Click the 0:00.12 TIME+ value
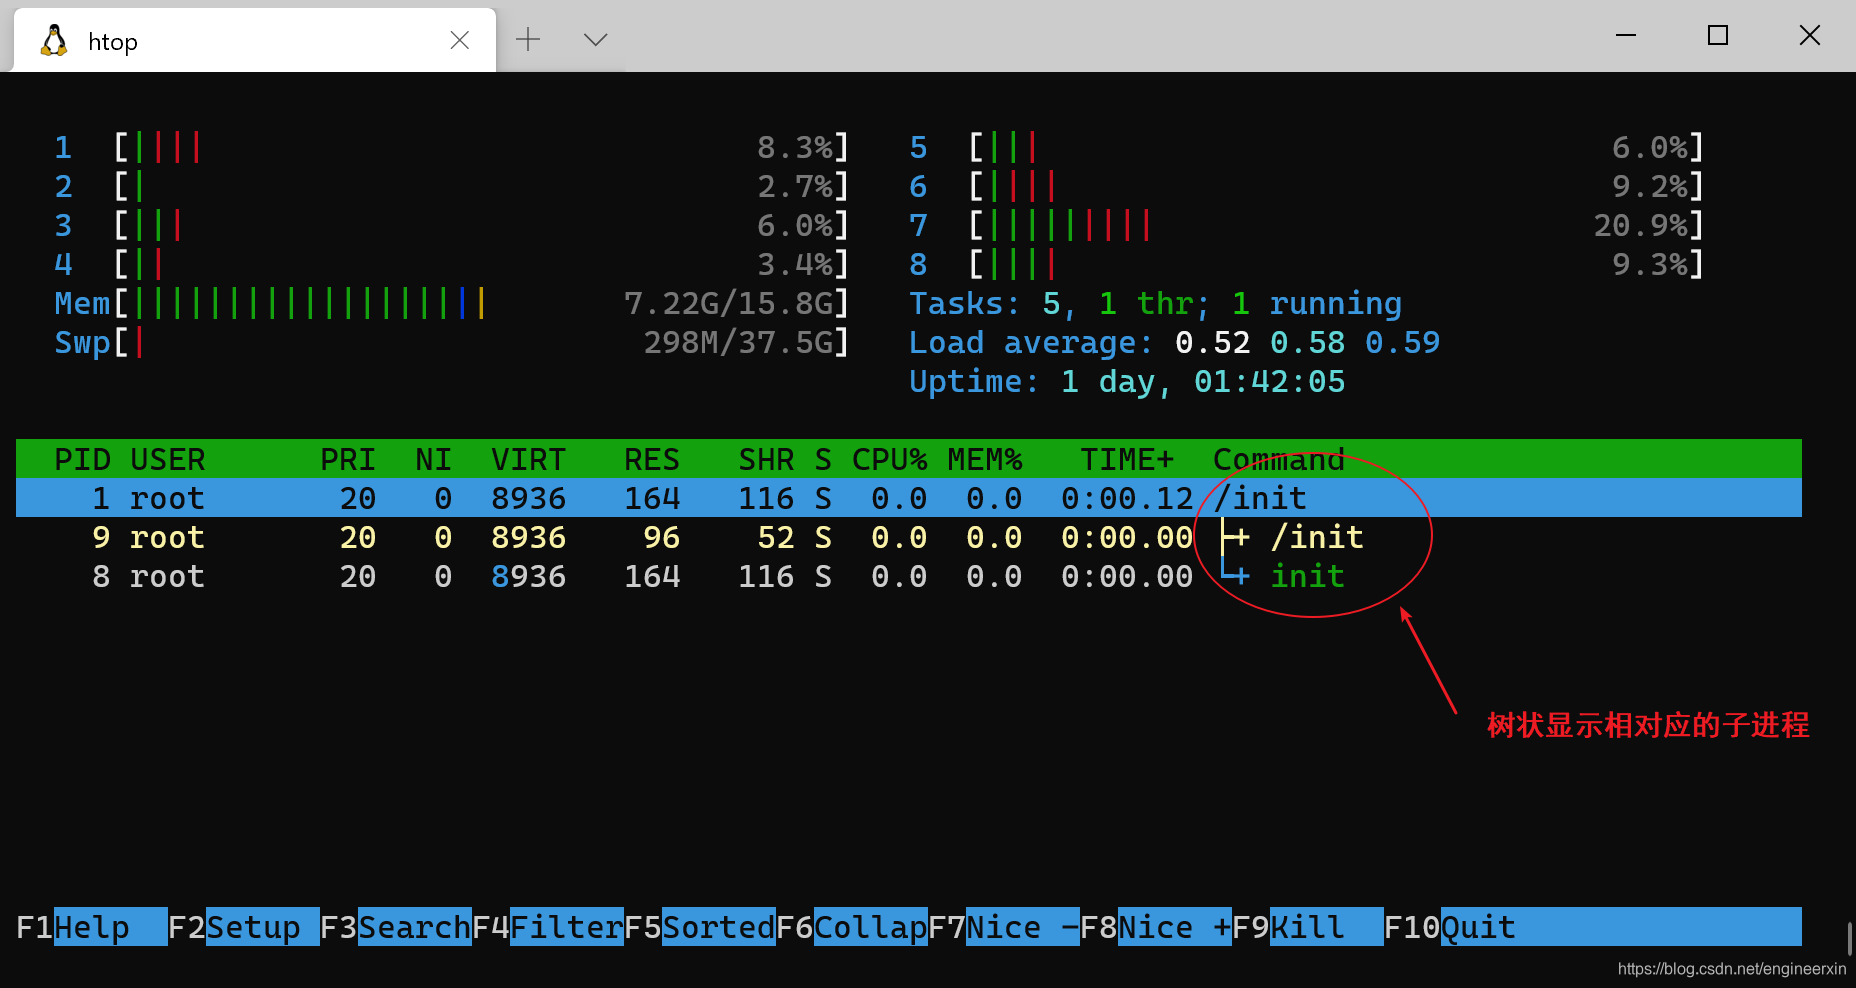This screenshot has height=988, width=1856. pos(1127,498)
